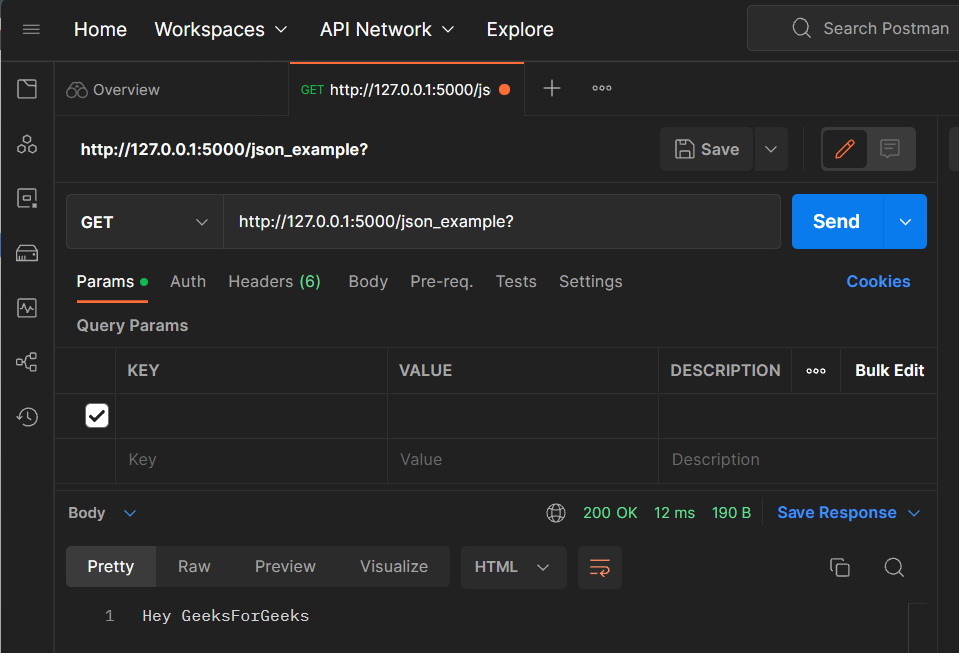
Task: Search inside the response body
Action: 894,567
